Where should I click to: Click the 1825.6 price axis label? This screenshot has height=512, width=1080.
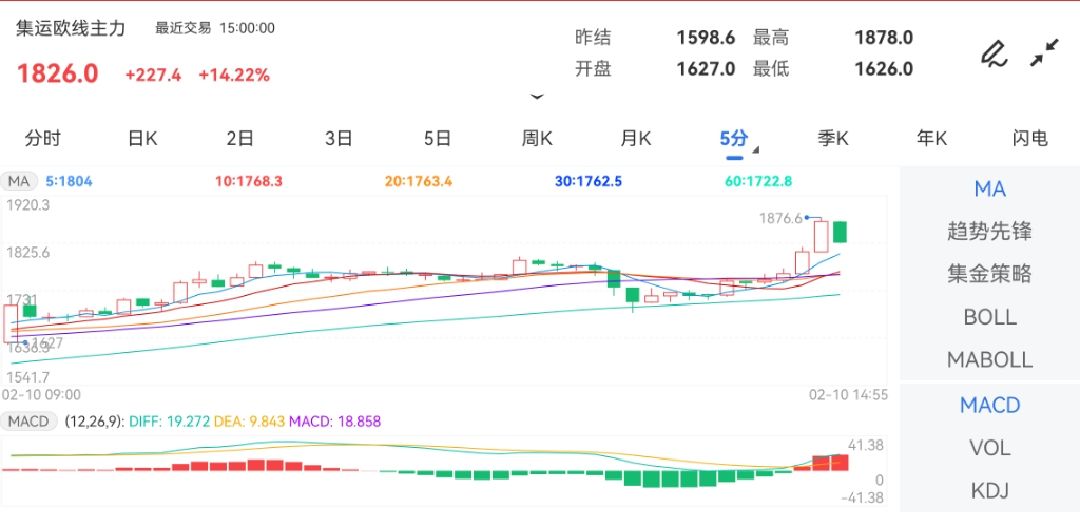(x=28, y=253)
